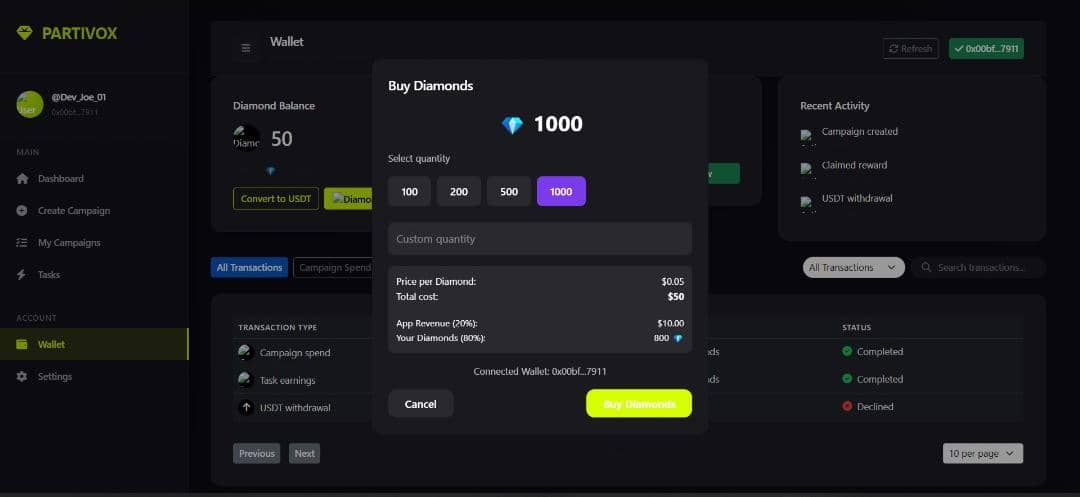Click the Settings gear icon
This screenshot has width=1080, height=497.
(x=22, y=377)
